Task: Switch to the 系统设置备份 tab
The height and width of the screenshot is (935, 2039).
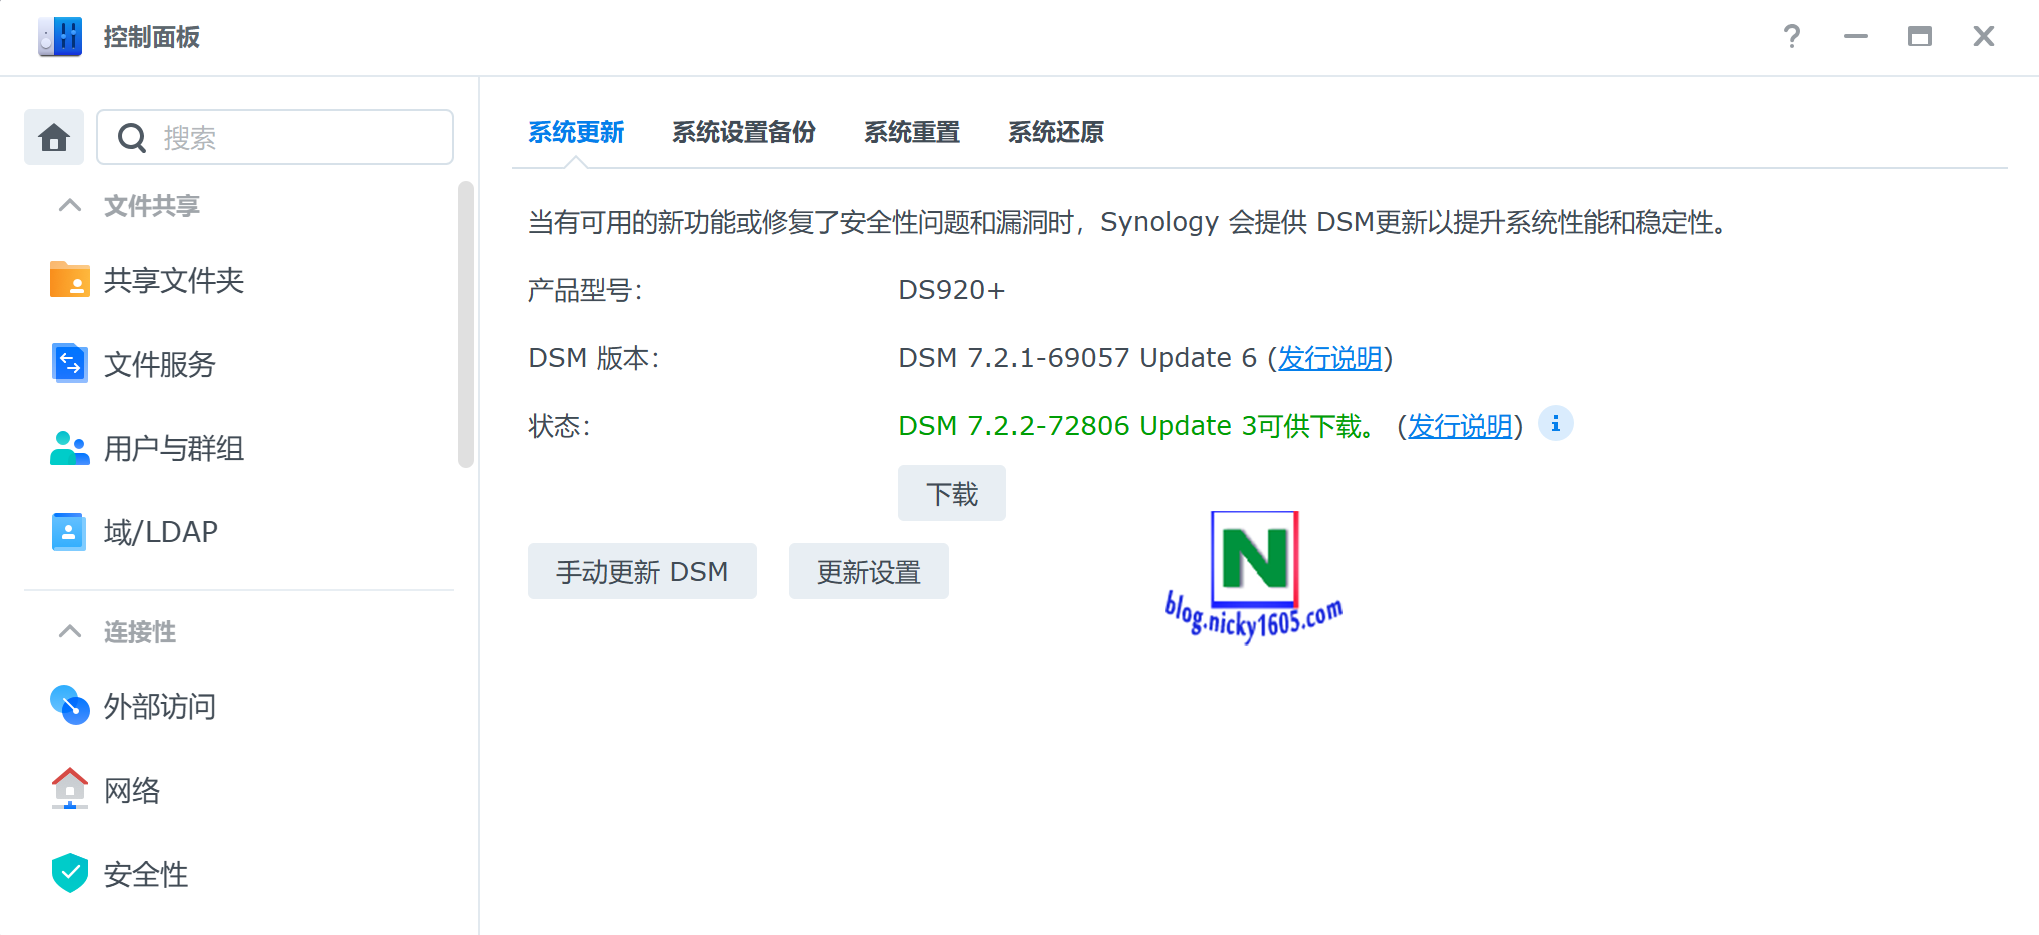Action: click(744, 132)
